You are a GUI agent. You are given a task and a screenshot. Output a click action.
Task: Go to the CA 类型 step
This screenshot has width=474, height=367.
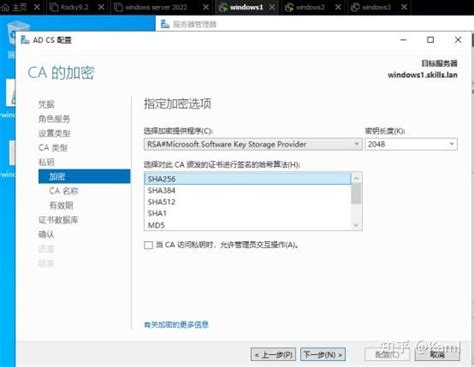pyautogui.click(x=53, y=148)
